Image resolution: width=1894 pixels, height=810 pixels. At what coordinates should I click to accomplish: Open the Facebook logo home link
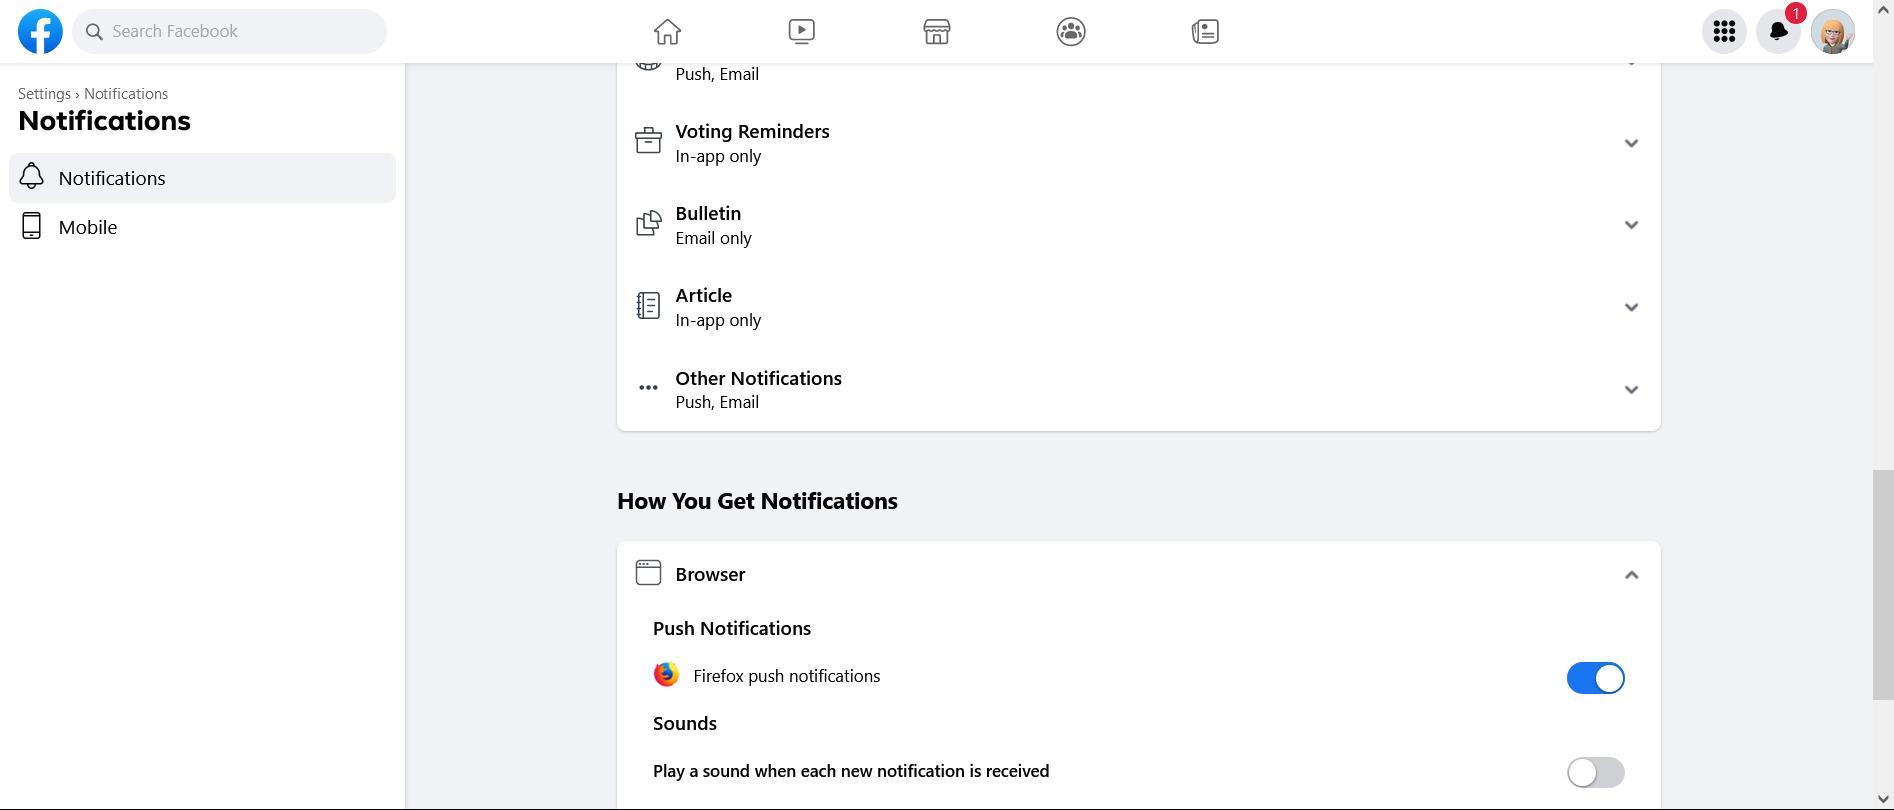[40, 31]
